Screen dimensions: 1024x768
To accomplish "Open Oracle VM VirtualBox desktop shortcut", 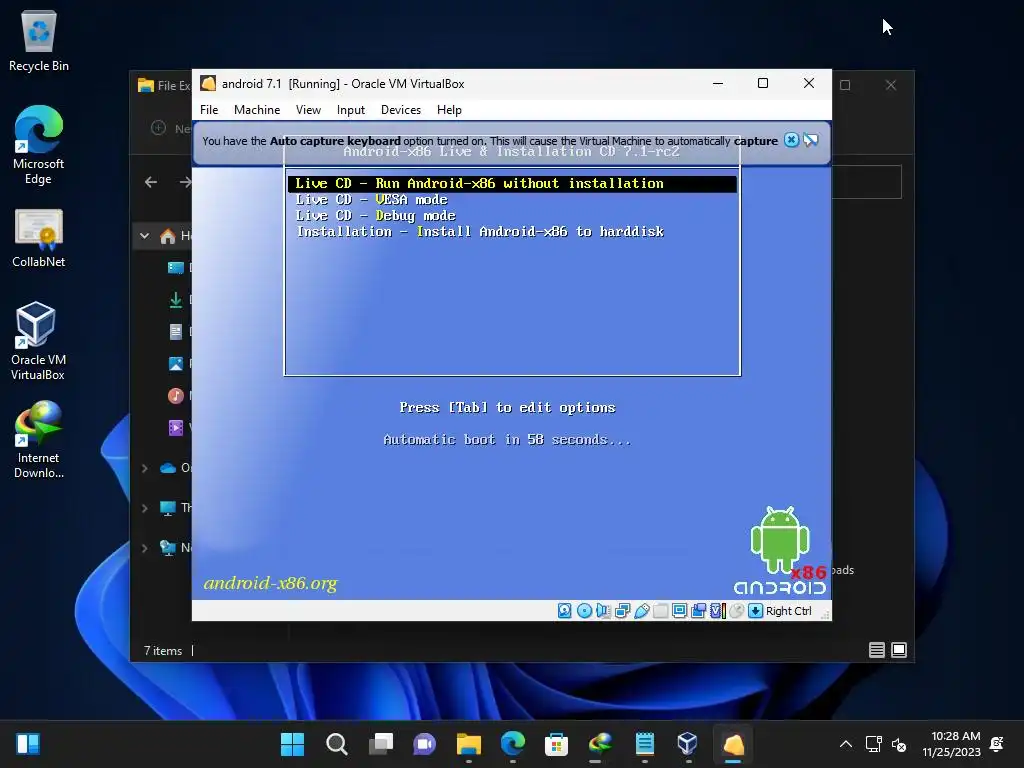I will 39,341.
